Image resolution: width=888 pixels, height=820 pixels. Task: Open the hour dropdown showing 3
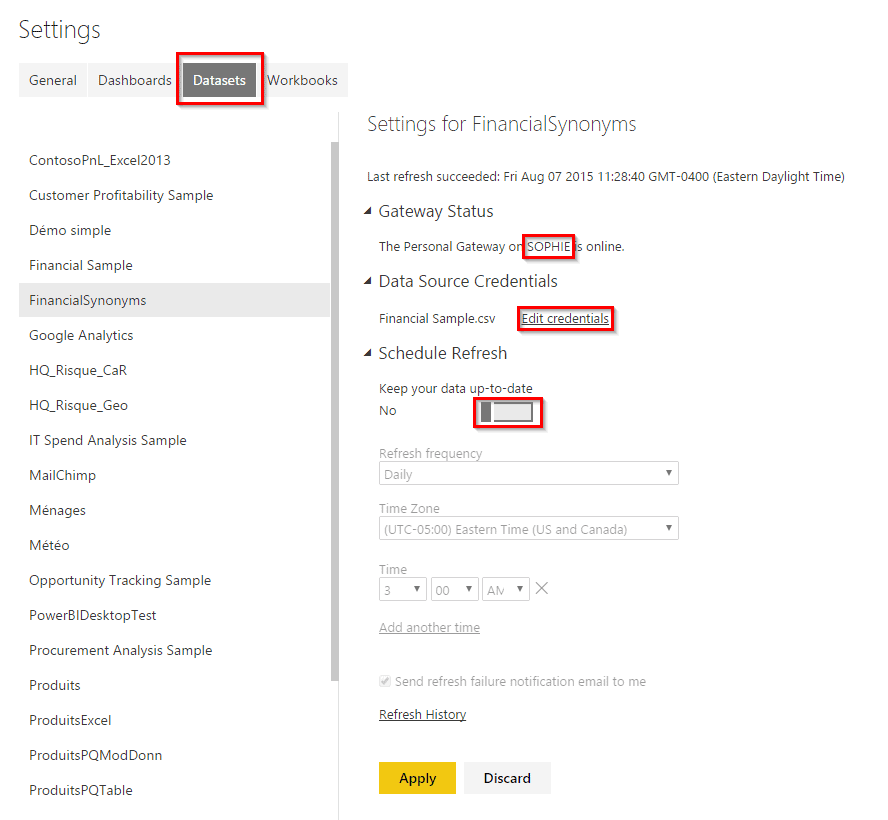tap(402, 590)
